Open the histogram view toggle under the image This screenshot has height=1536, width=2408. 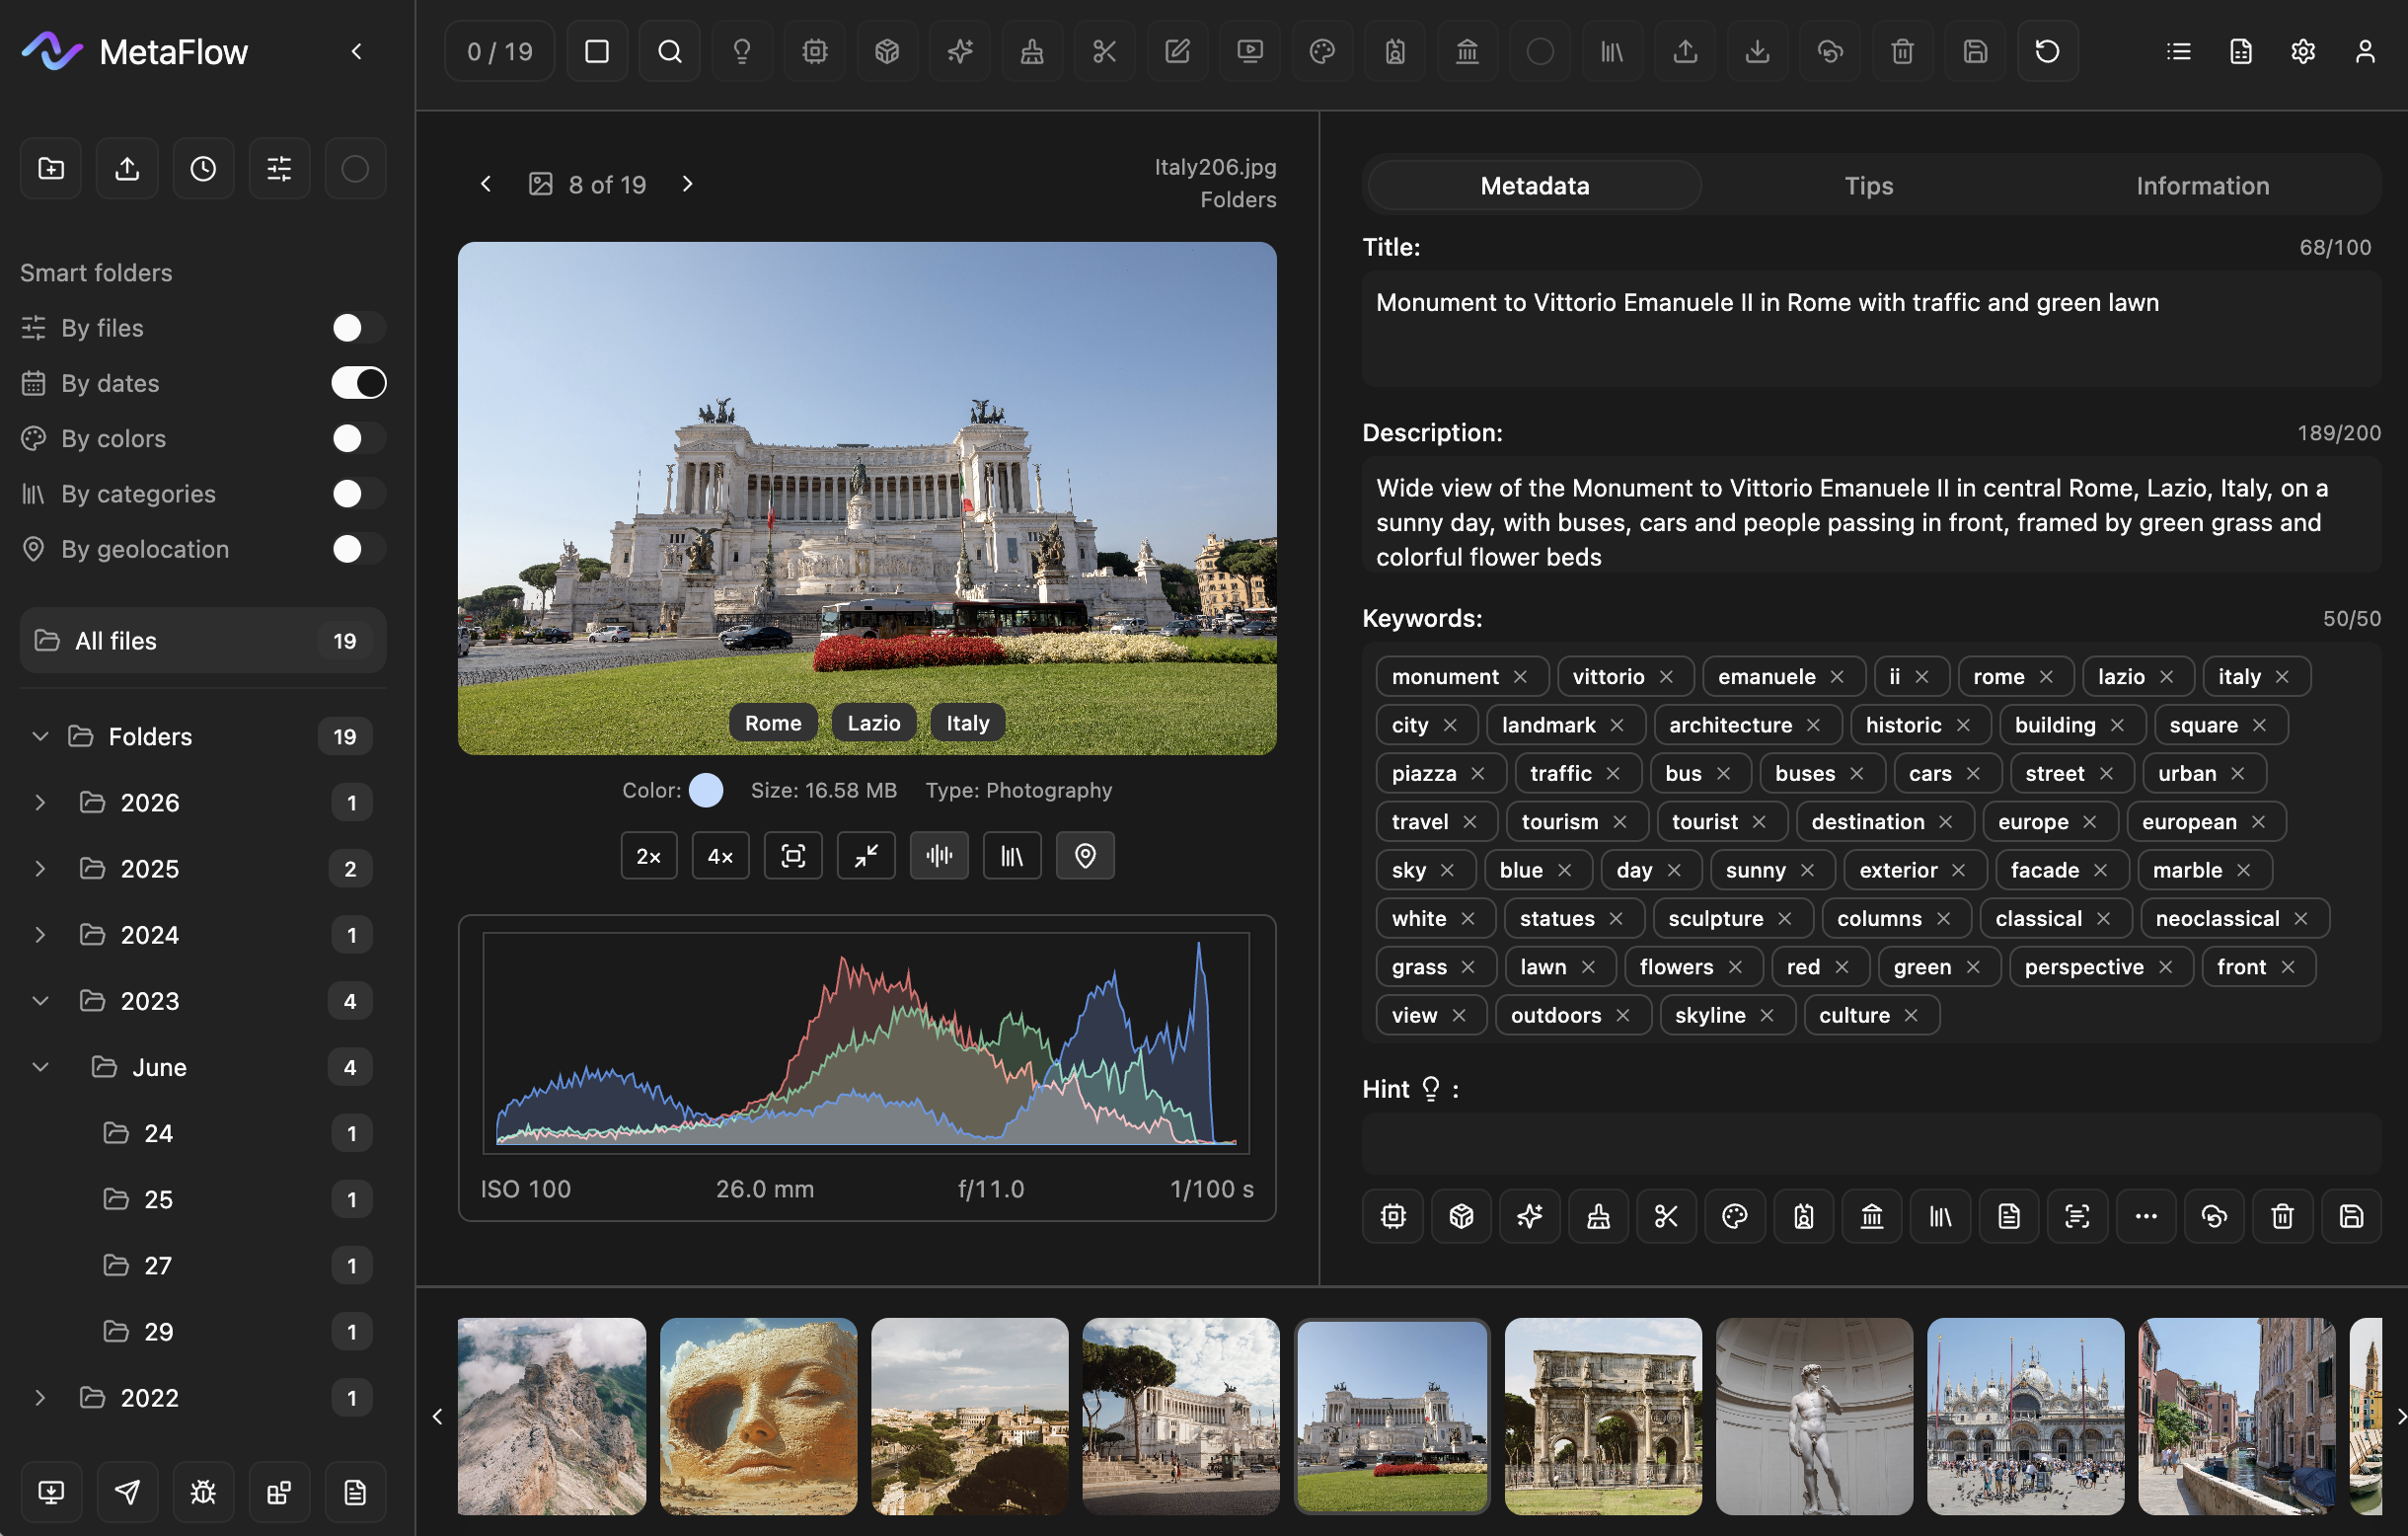pyautogui.click(x=939, y=855)
